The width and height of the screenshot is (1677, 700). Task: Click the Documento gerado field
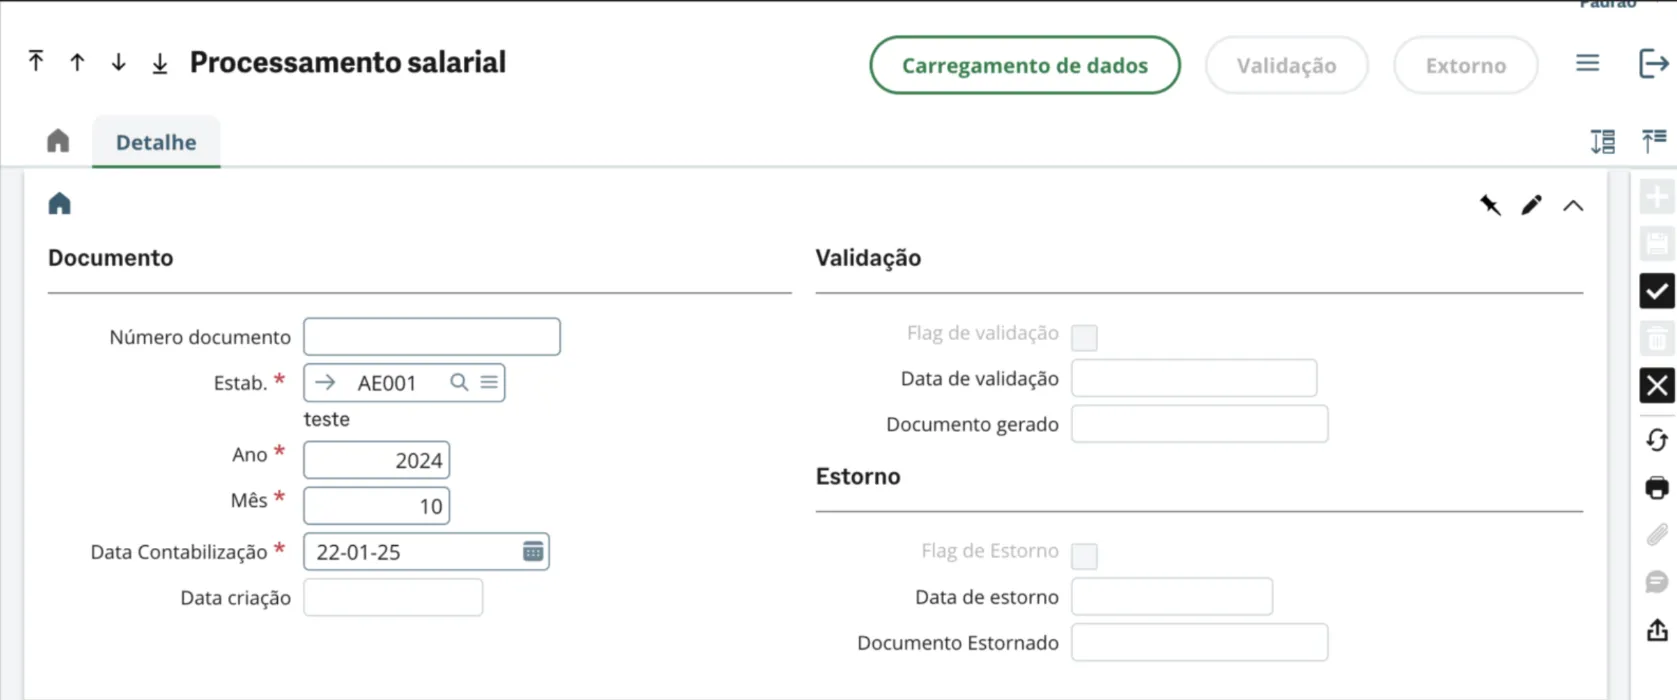(1200, 424)
